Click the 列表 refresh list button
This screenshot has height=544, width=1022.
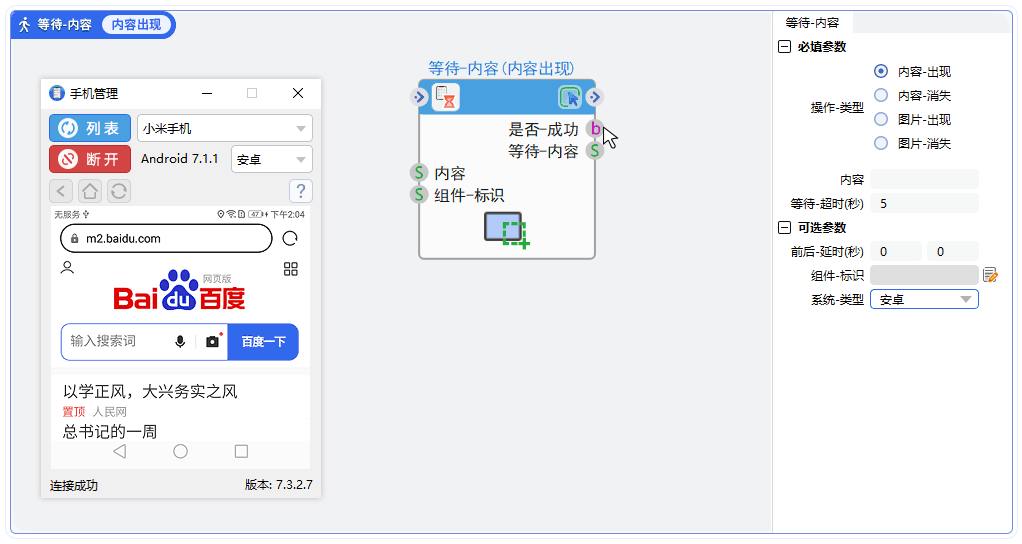pyautogui.click(x=90, y=128)
